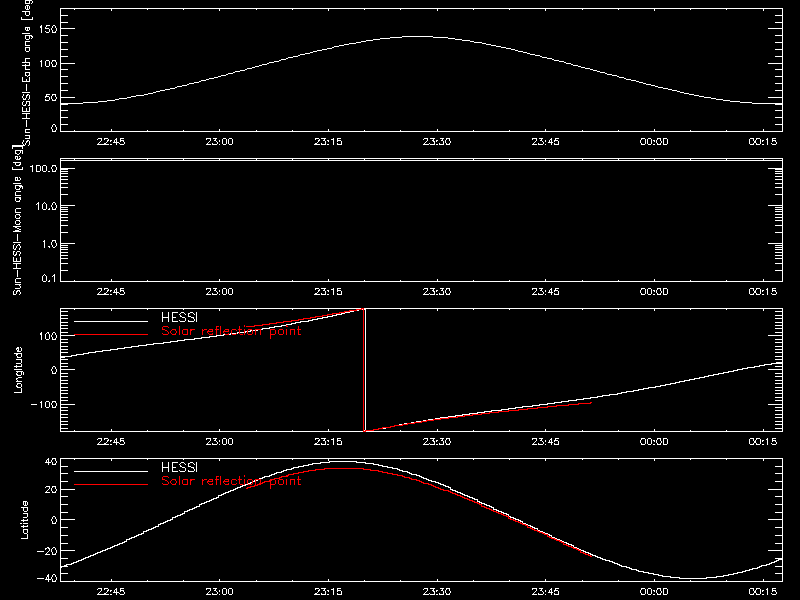Select 00:15 time label under Earth angle plot

click(x=763, y=142)
